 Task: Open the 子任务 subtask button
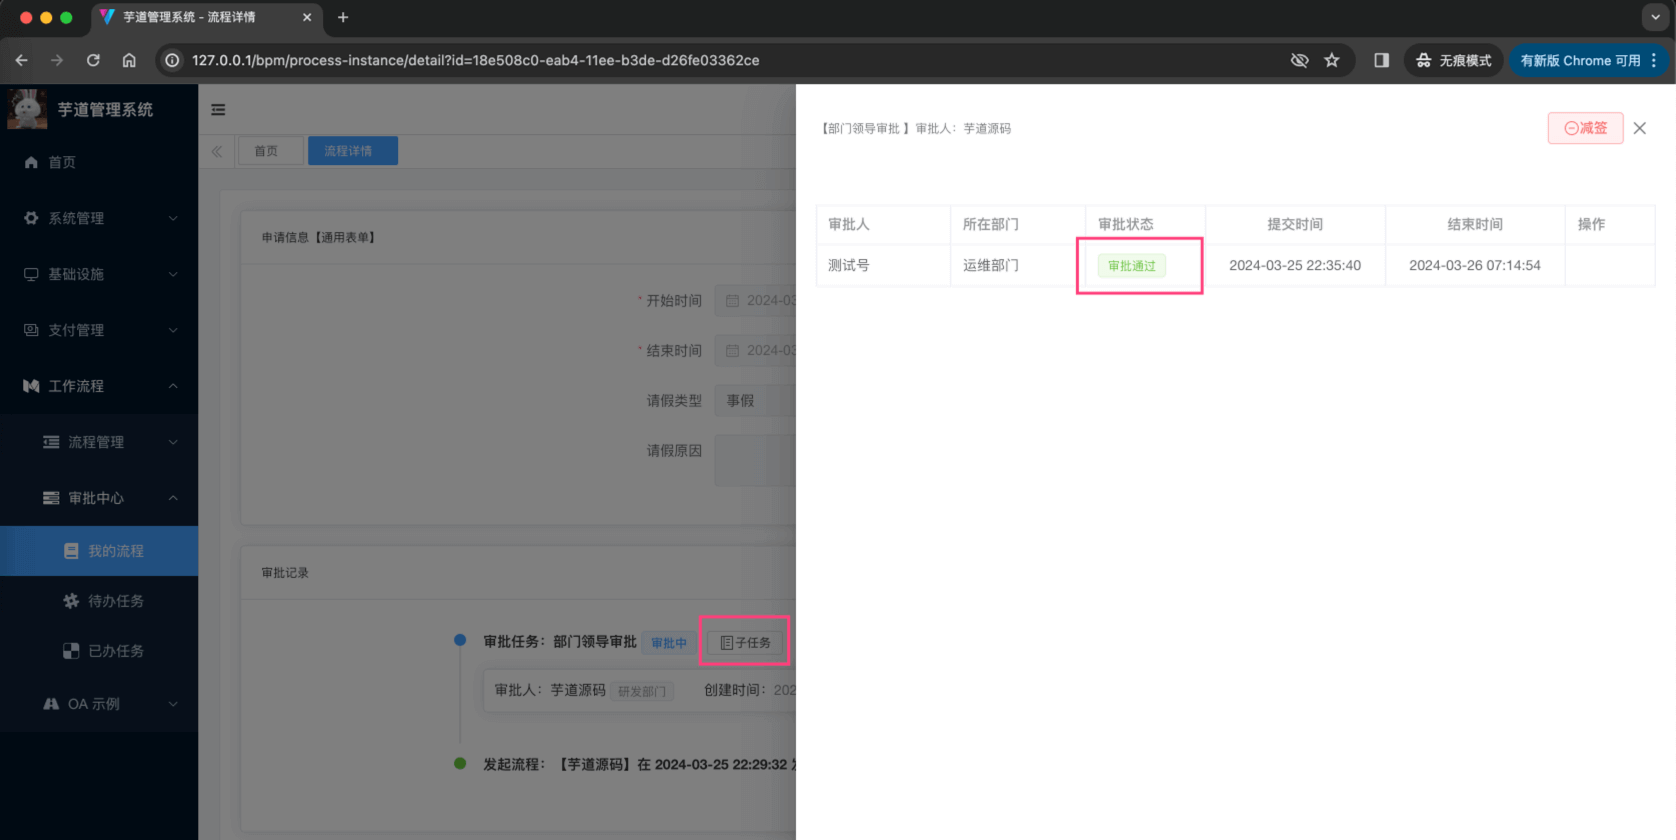[x=746, y=642]
